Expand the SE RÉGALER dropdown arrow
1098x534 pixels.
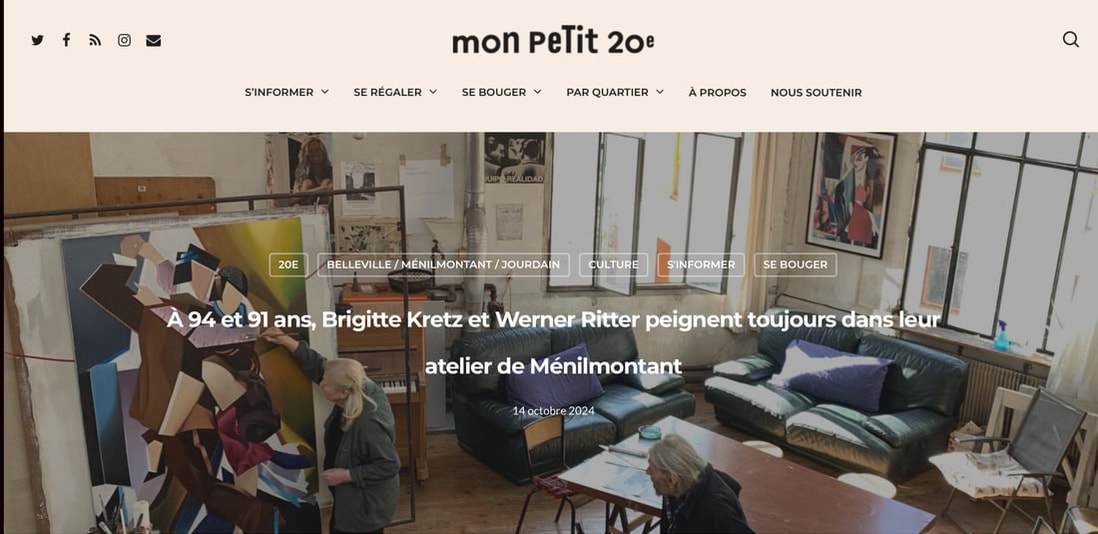(433, 92)
